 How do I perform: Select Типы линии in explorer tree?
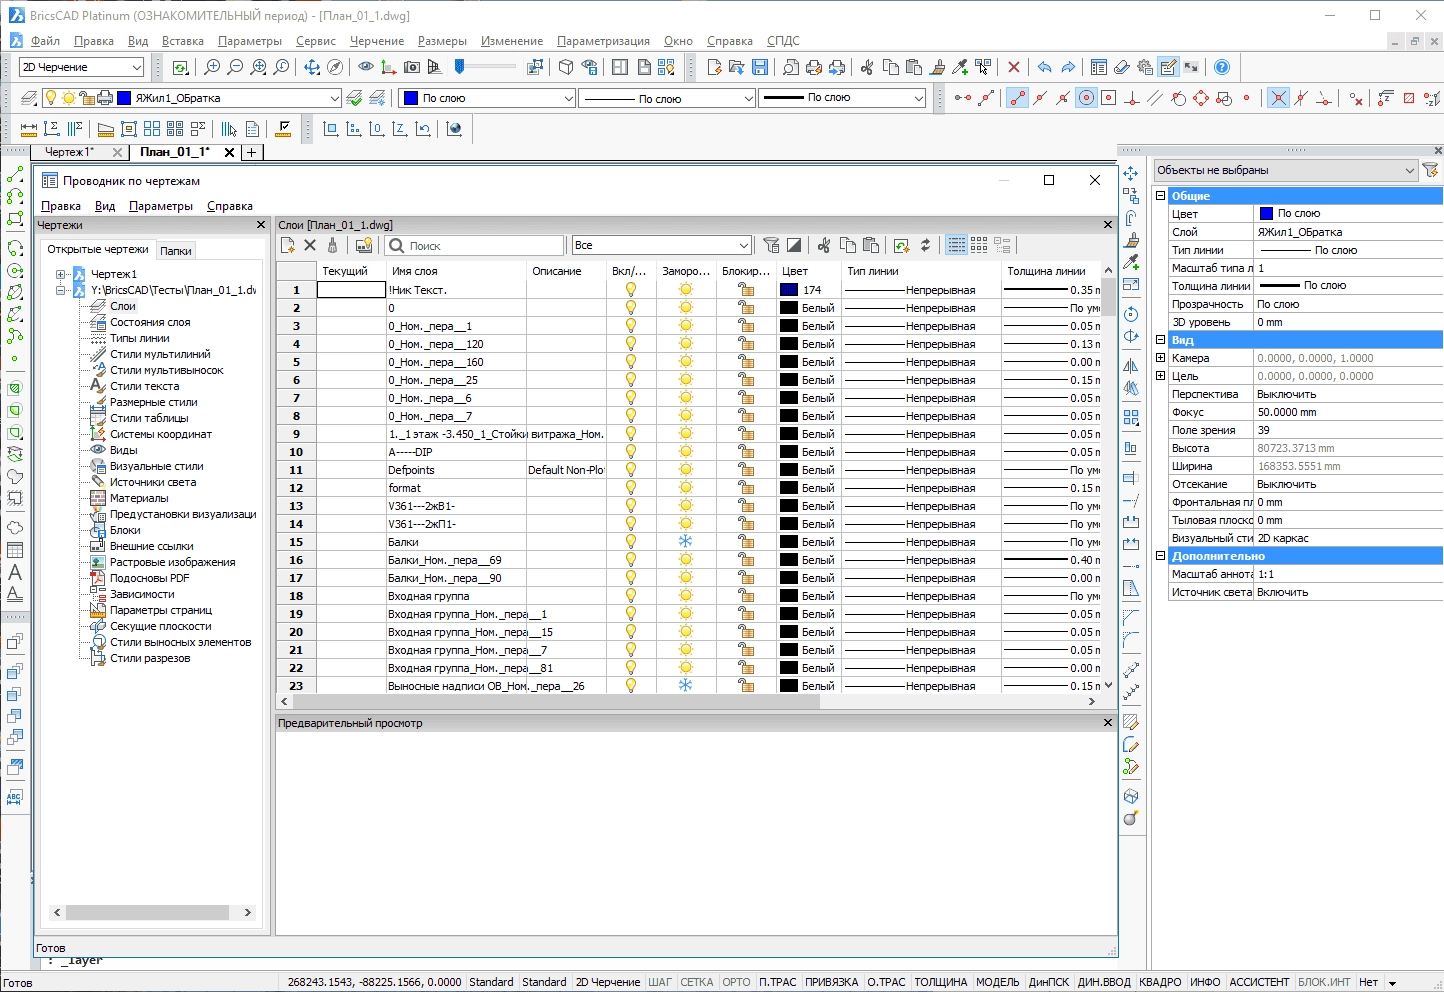pos(140,338)
